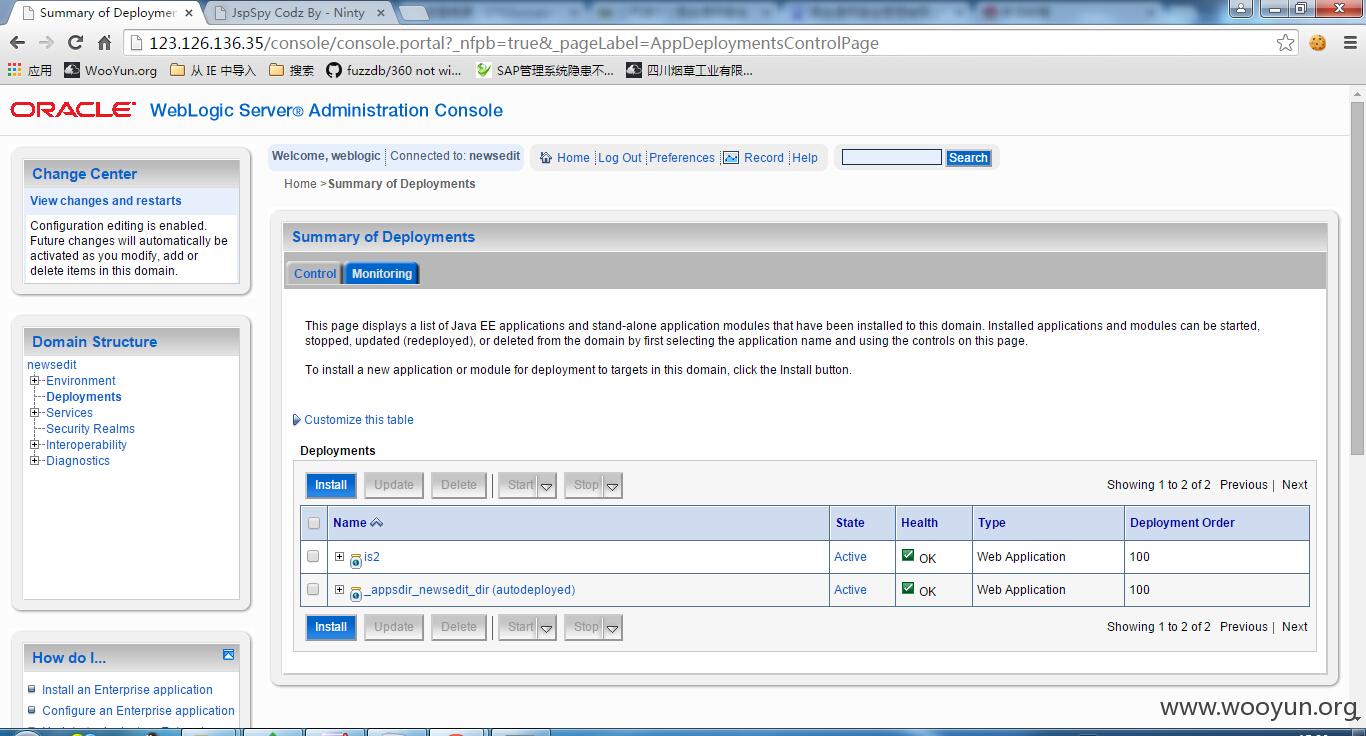Viewport: 1366px width, 736px height.
Task: Go to Home in breadcrumb
Action: click(300, 184)
